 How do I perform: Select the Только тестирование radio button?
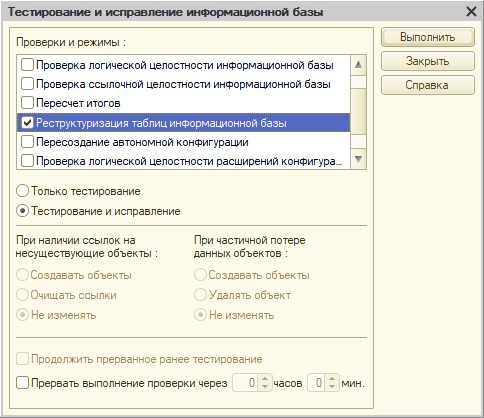tap(22, 191)
